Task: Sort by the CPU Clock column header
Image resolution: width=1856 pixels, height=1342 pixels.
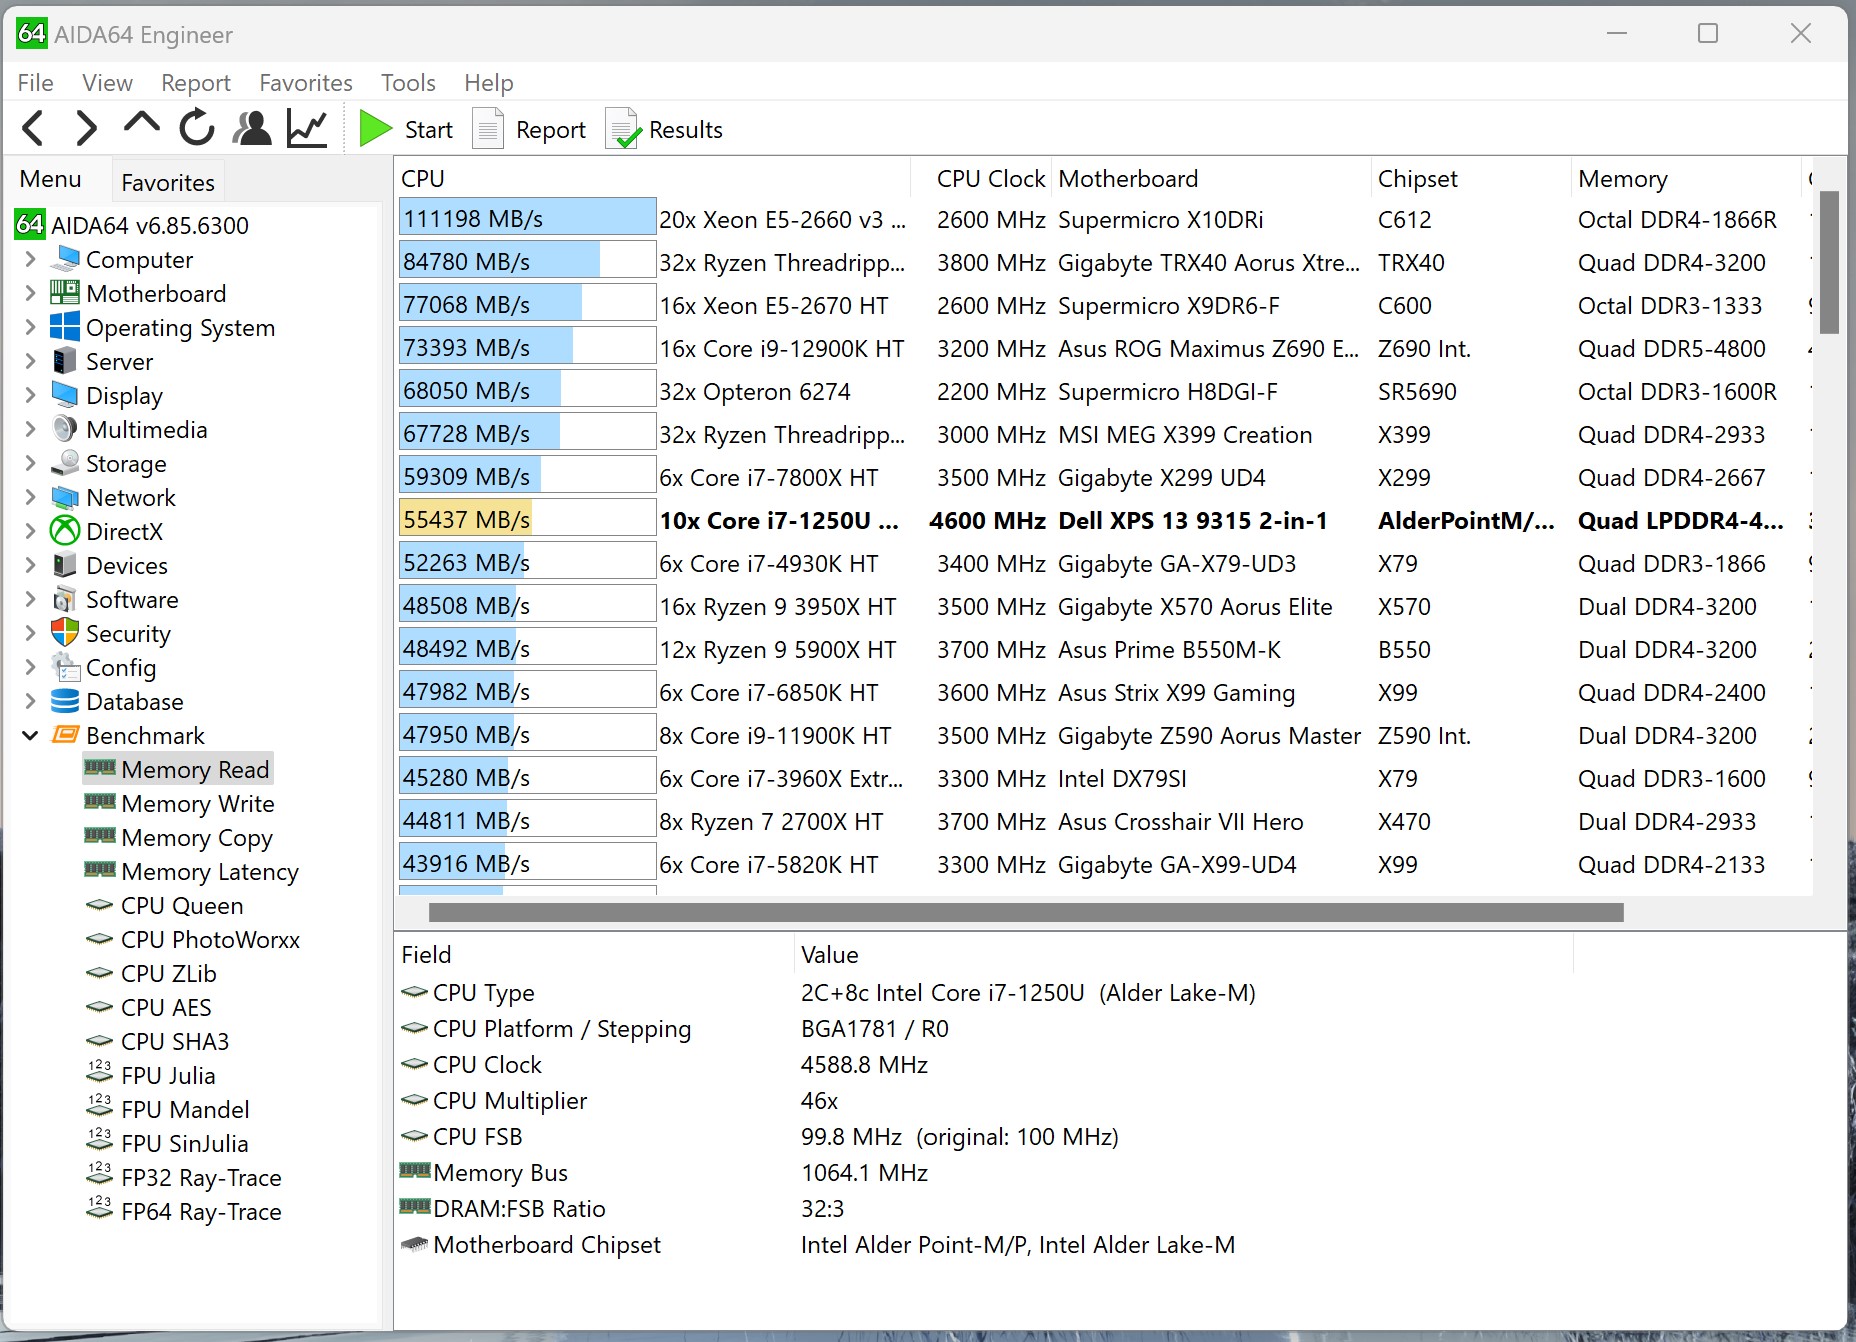Action: [x=980, y=178]
